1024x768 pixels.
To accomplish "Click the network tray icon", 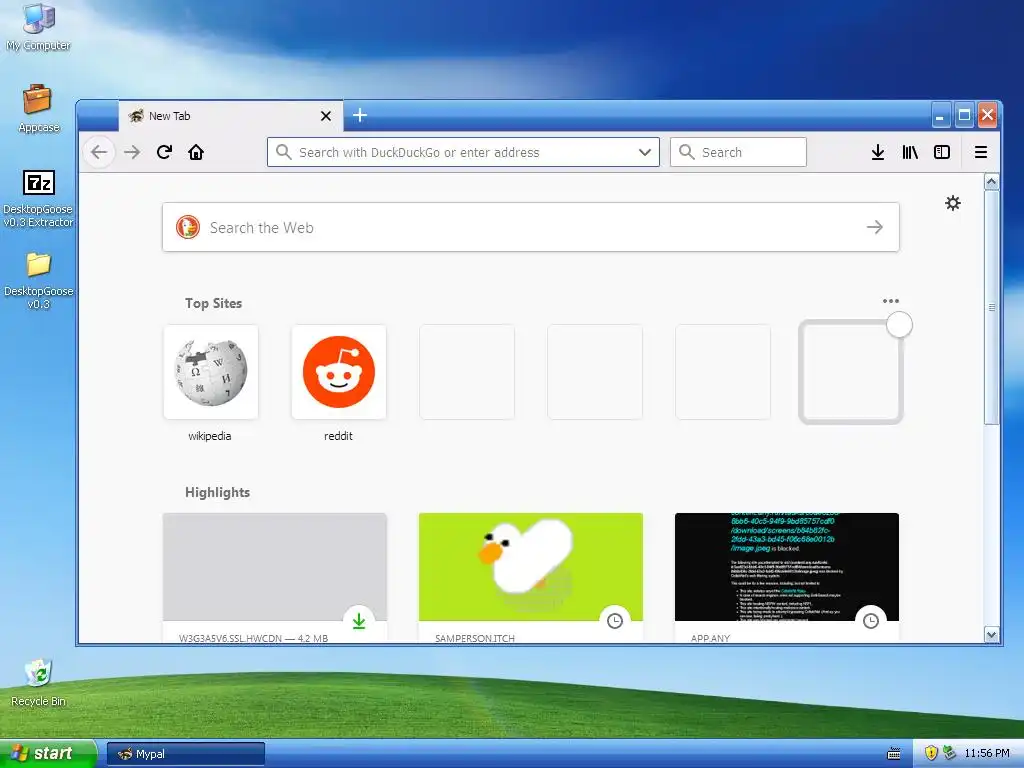I will pos(949,753).
